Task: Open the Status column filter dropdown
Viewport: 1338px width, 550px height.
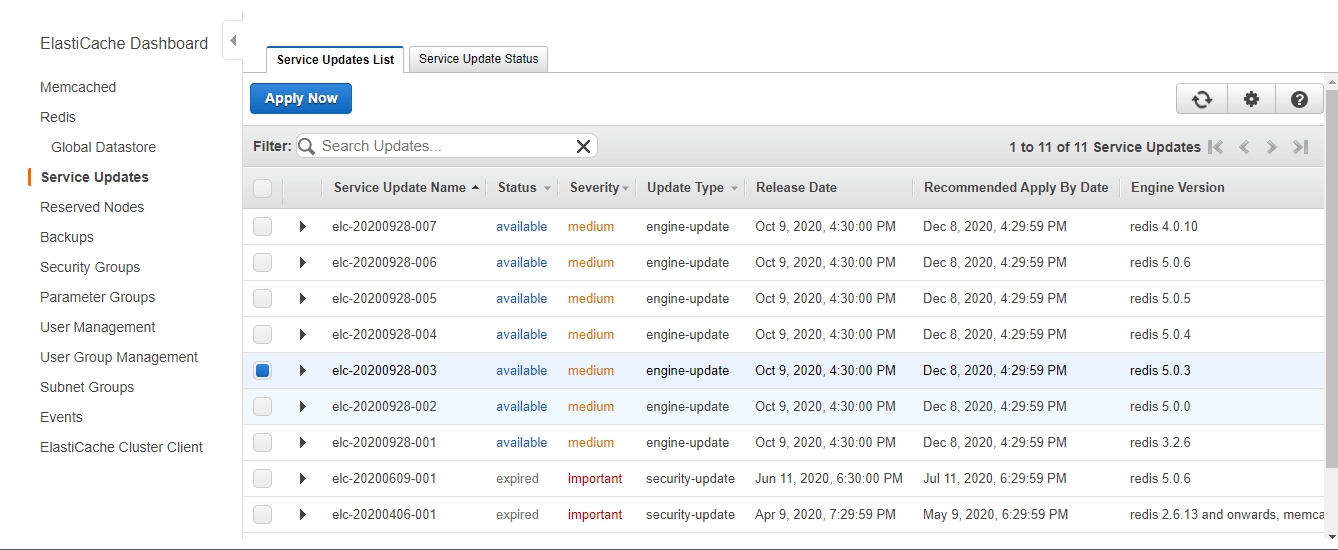Action: pos(548,188)
